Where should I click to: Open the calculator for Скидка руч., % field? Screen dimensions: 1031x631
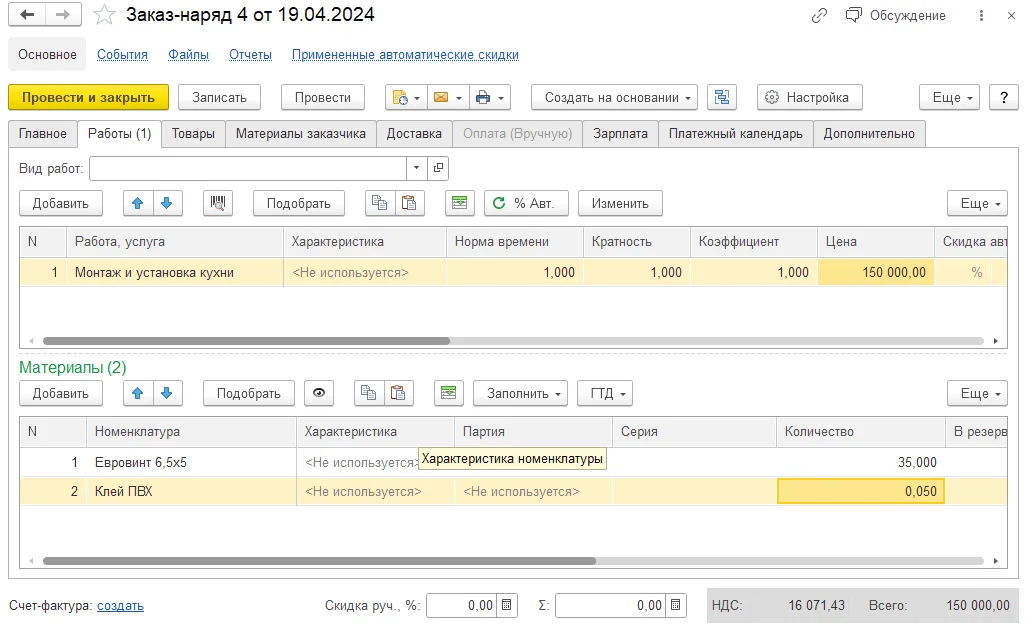506,605
